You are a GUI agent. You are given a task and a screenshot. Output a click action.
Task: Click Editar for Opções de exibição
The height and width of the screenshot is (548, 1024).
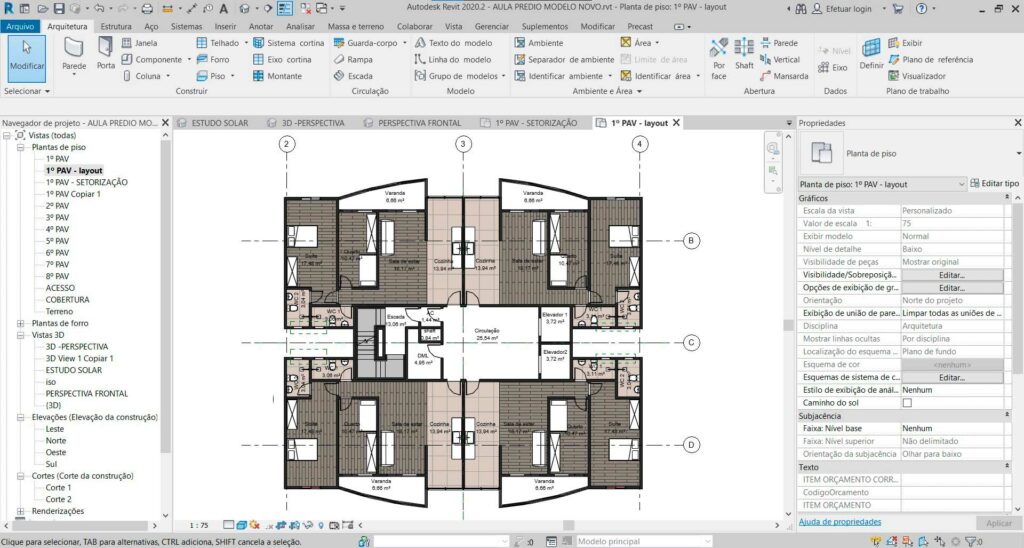point(952,288)
